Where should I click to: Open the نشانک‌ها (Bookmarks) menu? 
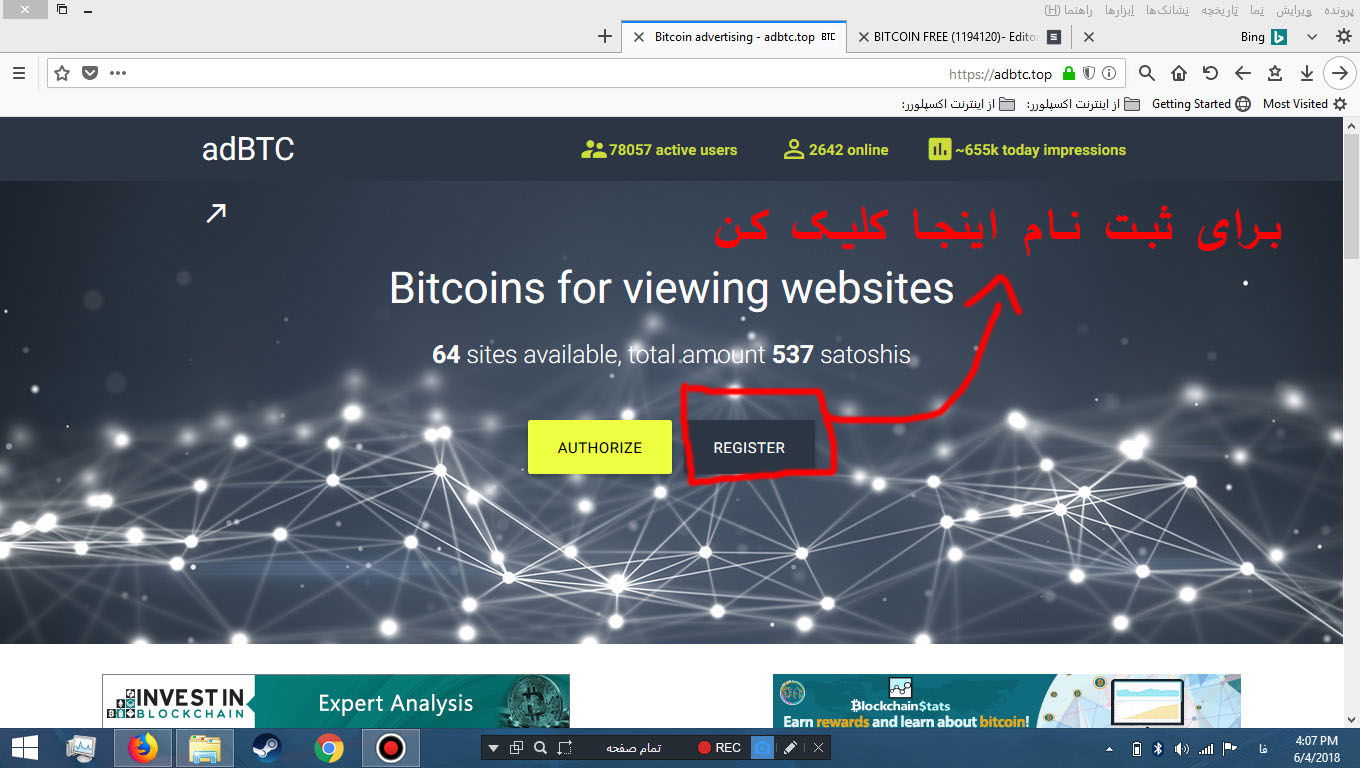[x=1166, y=10]
